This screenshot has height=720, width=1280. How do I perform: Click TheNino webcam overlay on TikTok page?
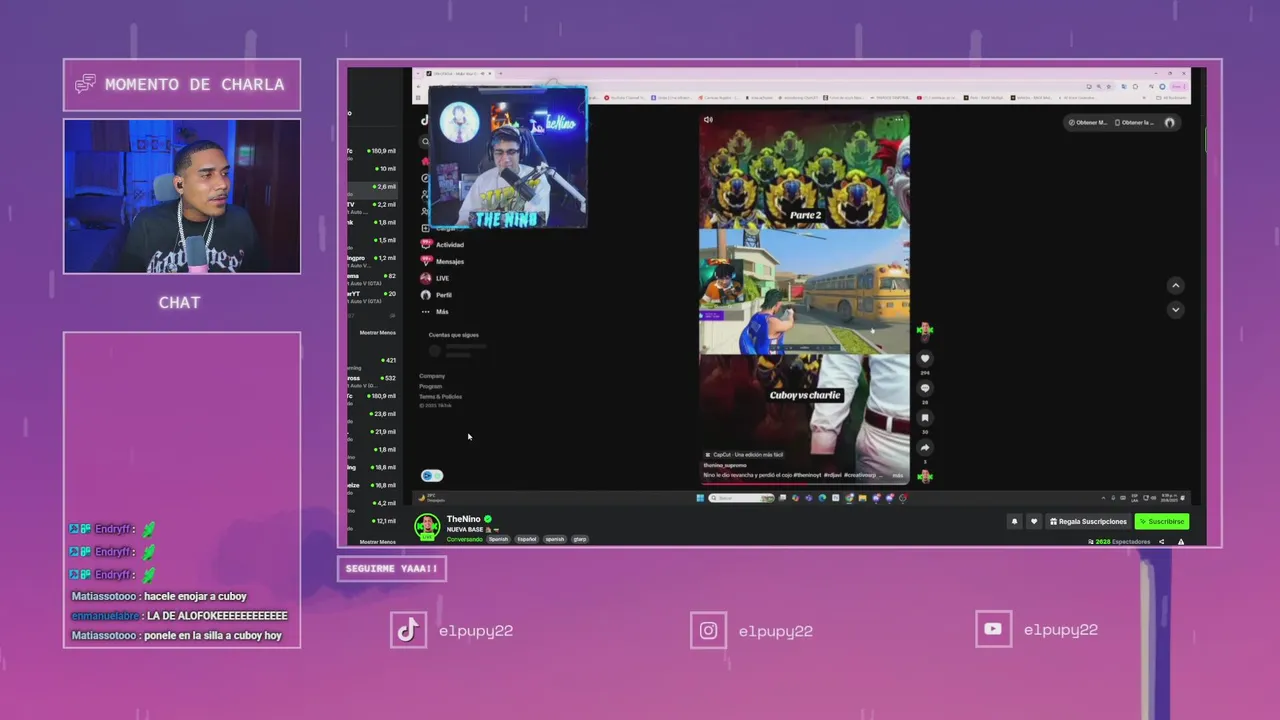[508, 158]
